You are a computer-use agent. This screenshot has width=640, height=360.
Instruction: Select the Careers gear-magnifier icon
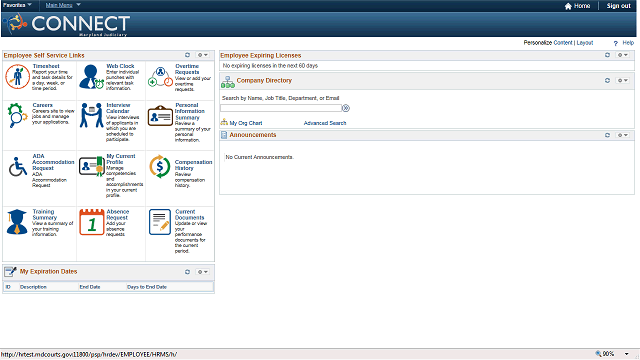[x=17, y=115]
